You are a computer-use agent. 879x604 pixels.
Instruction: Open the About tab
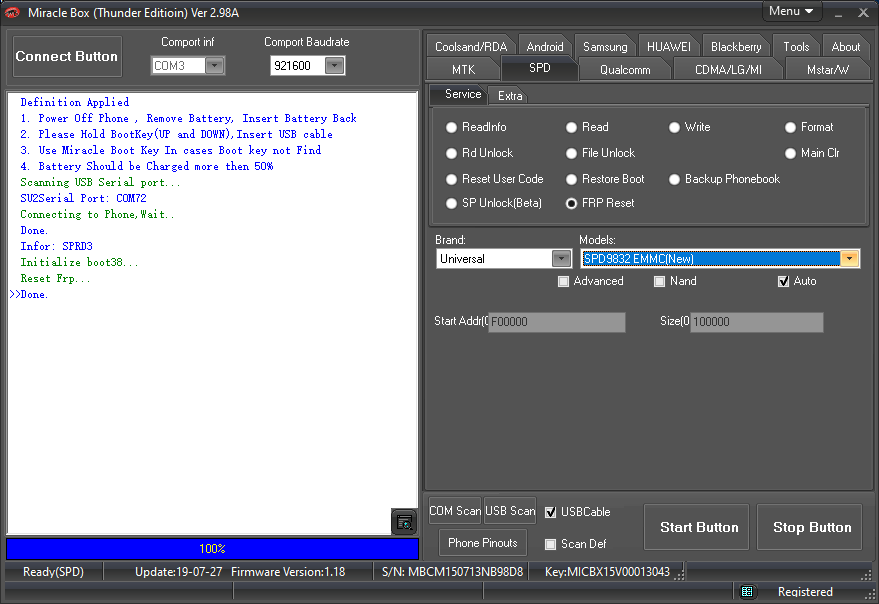[x=845, y=47]
